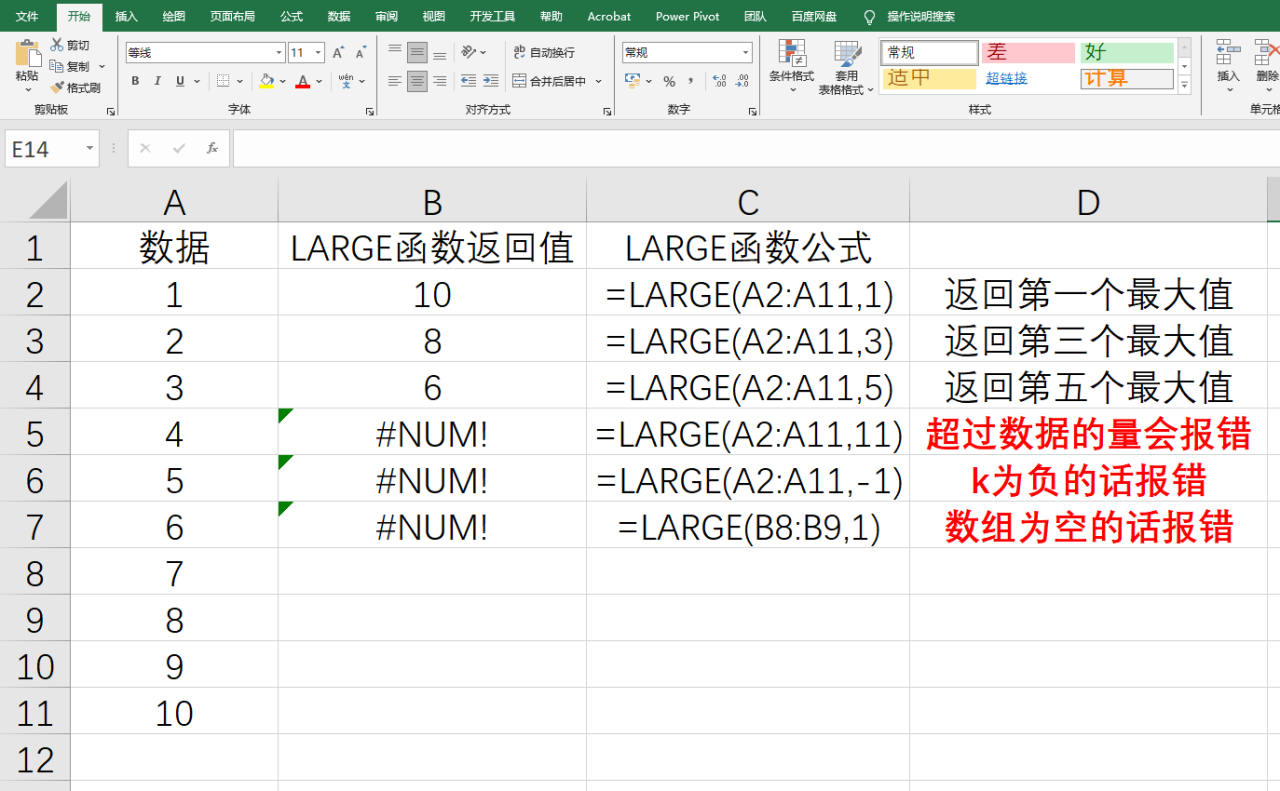Image resolution: width=1280 pixels, height=791 pixels.
Task: Expand the Name Box dropdown arrow
Action: pyautogui.click(x=90, y=149)
